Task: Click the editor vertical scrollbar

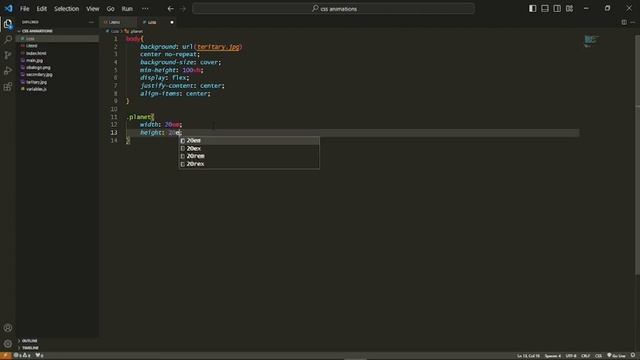Action: tap(637, 155)
